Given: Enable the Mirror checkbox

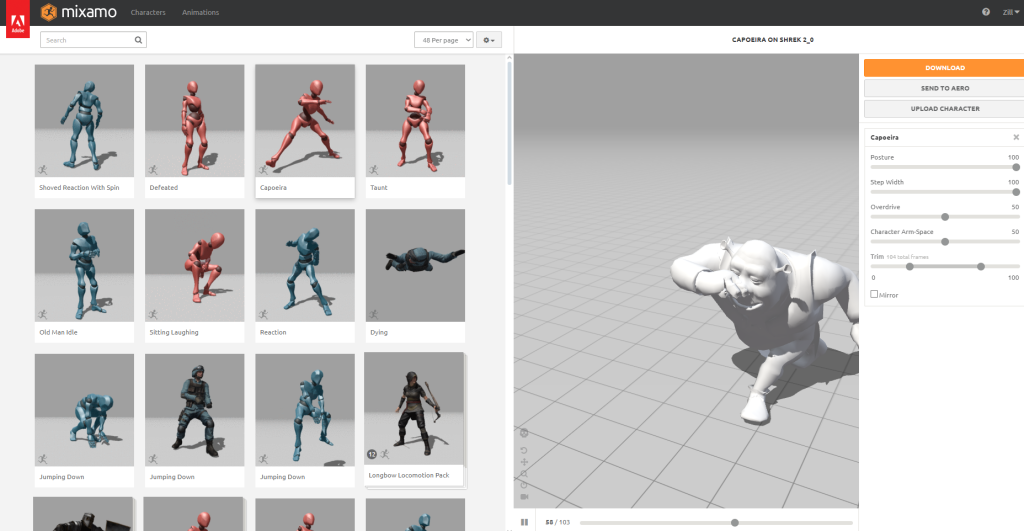Looking at the screenshot, I should pos(874,295).
